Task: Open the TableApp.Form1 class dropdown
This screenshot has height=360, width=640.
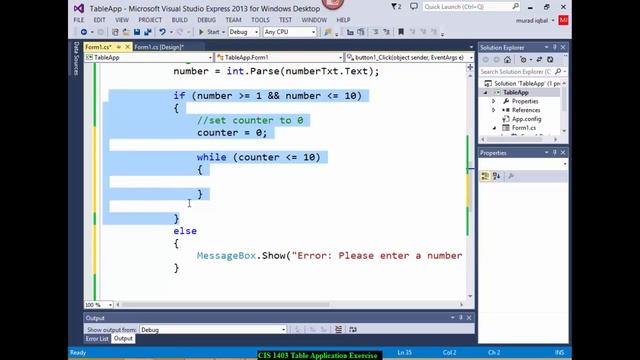Action: [279, 58]
